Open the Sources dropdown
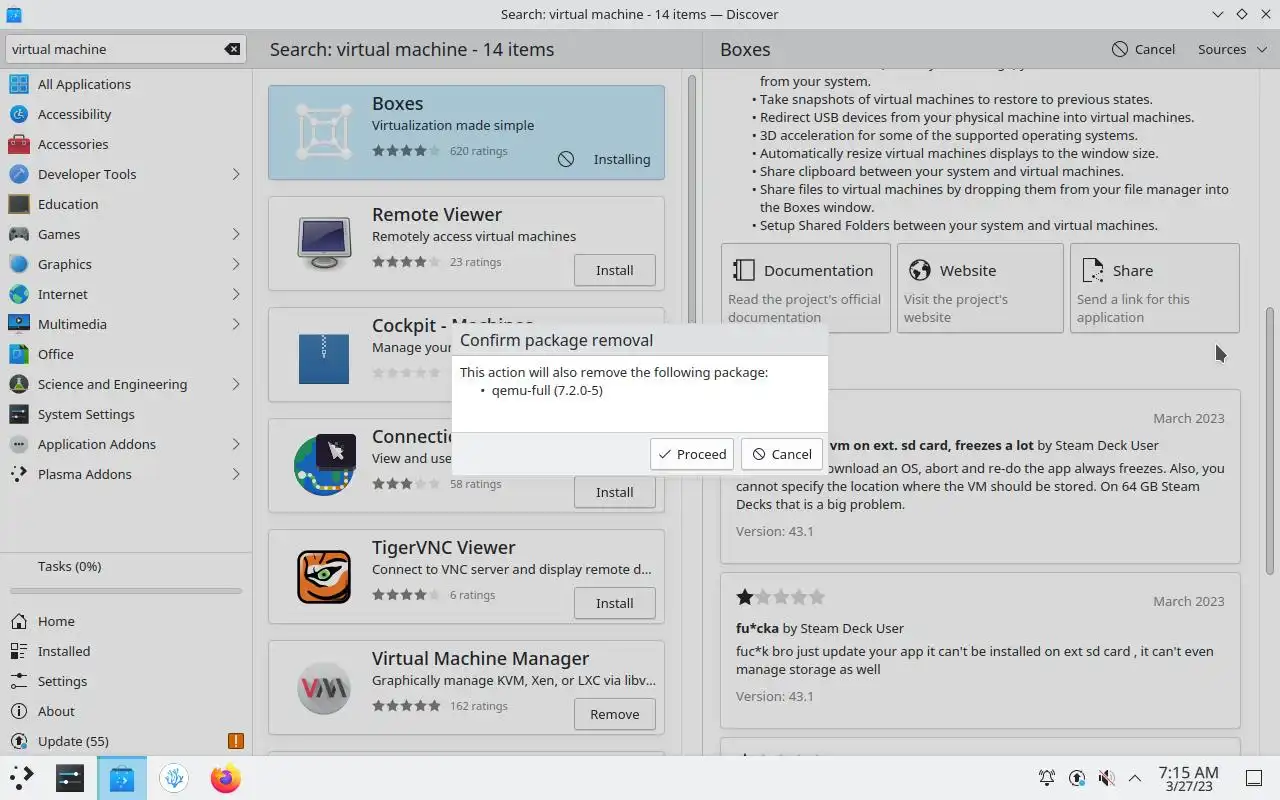This screenshot has height=800, width=1280. [x=1232, y=49]
